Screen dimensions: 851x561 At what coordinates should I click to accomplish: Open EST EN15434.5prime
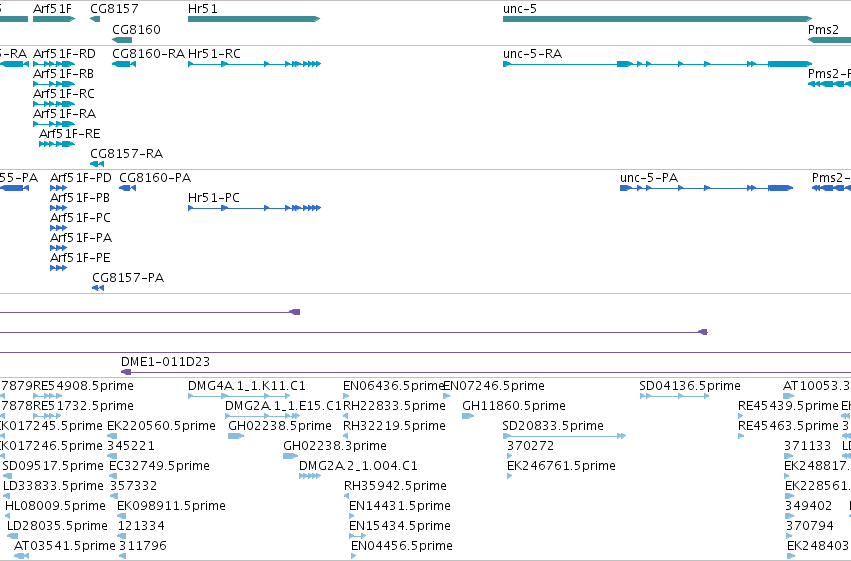399,526
